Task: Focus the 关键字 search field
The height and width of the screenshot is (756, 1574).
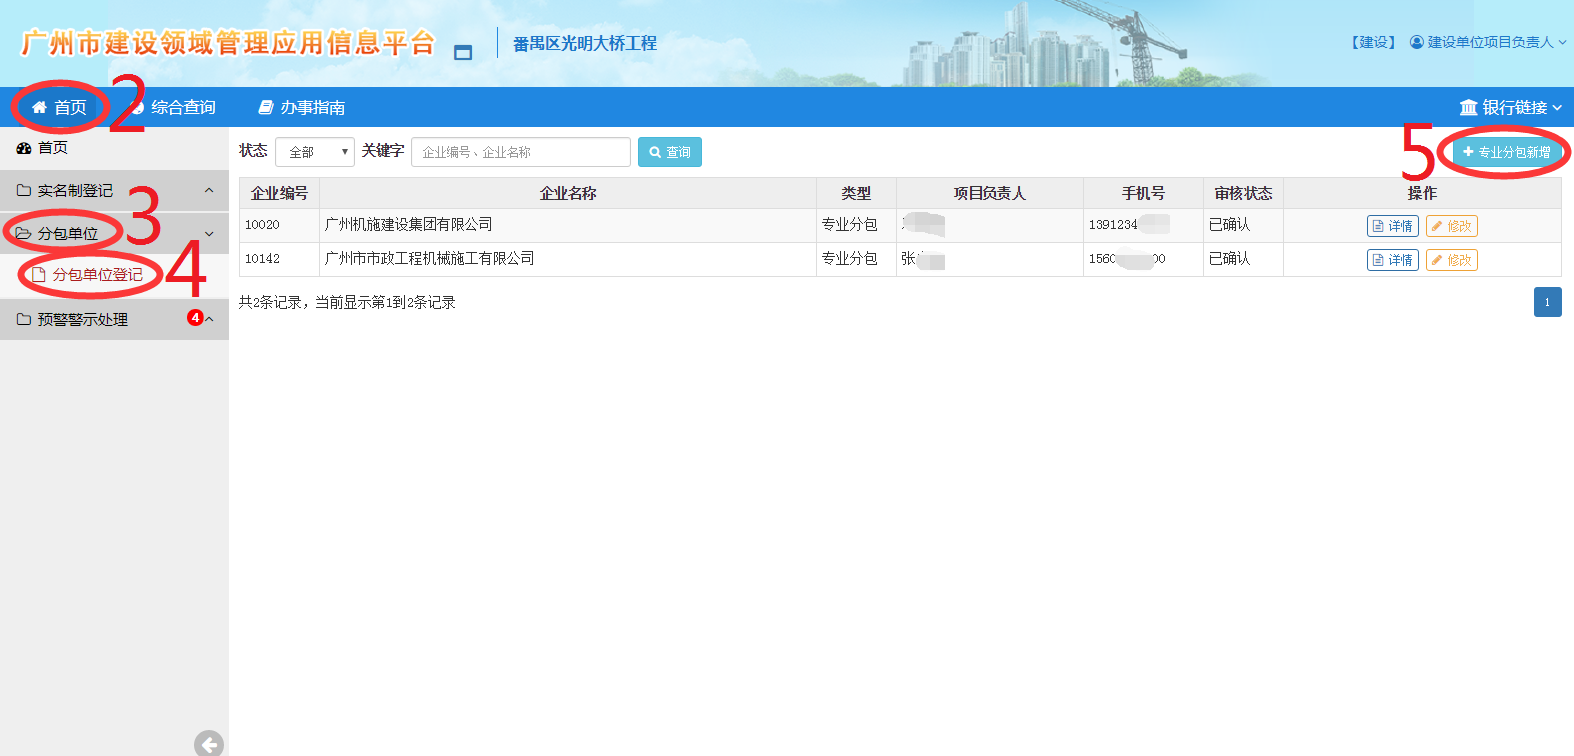Action: tap(521, 152)
